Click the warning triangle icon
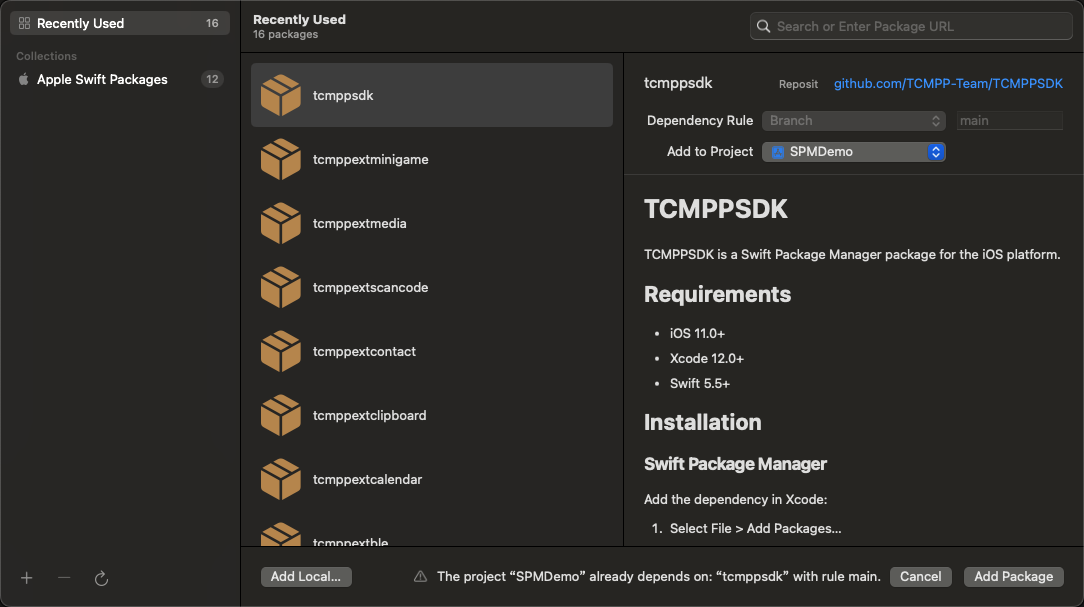The height and width of the screenshot is (607, 1084). pos(420,577)
